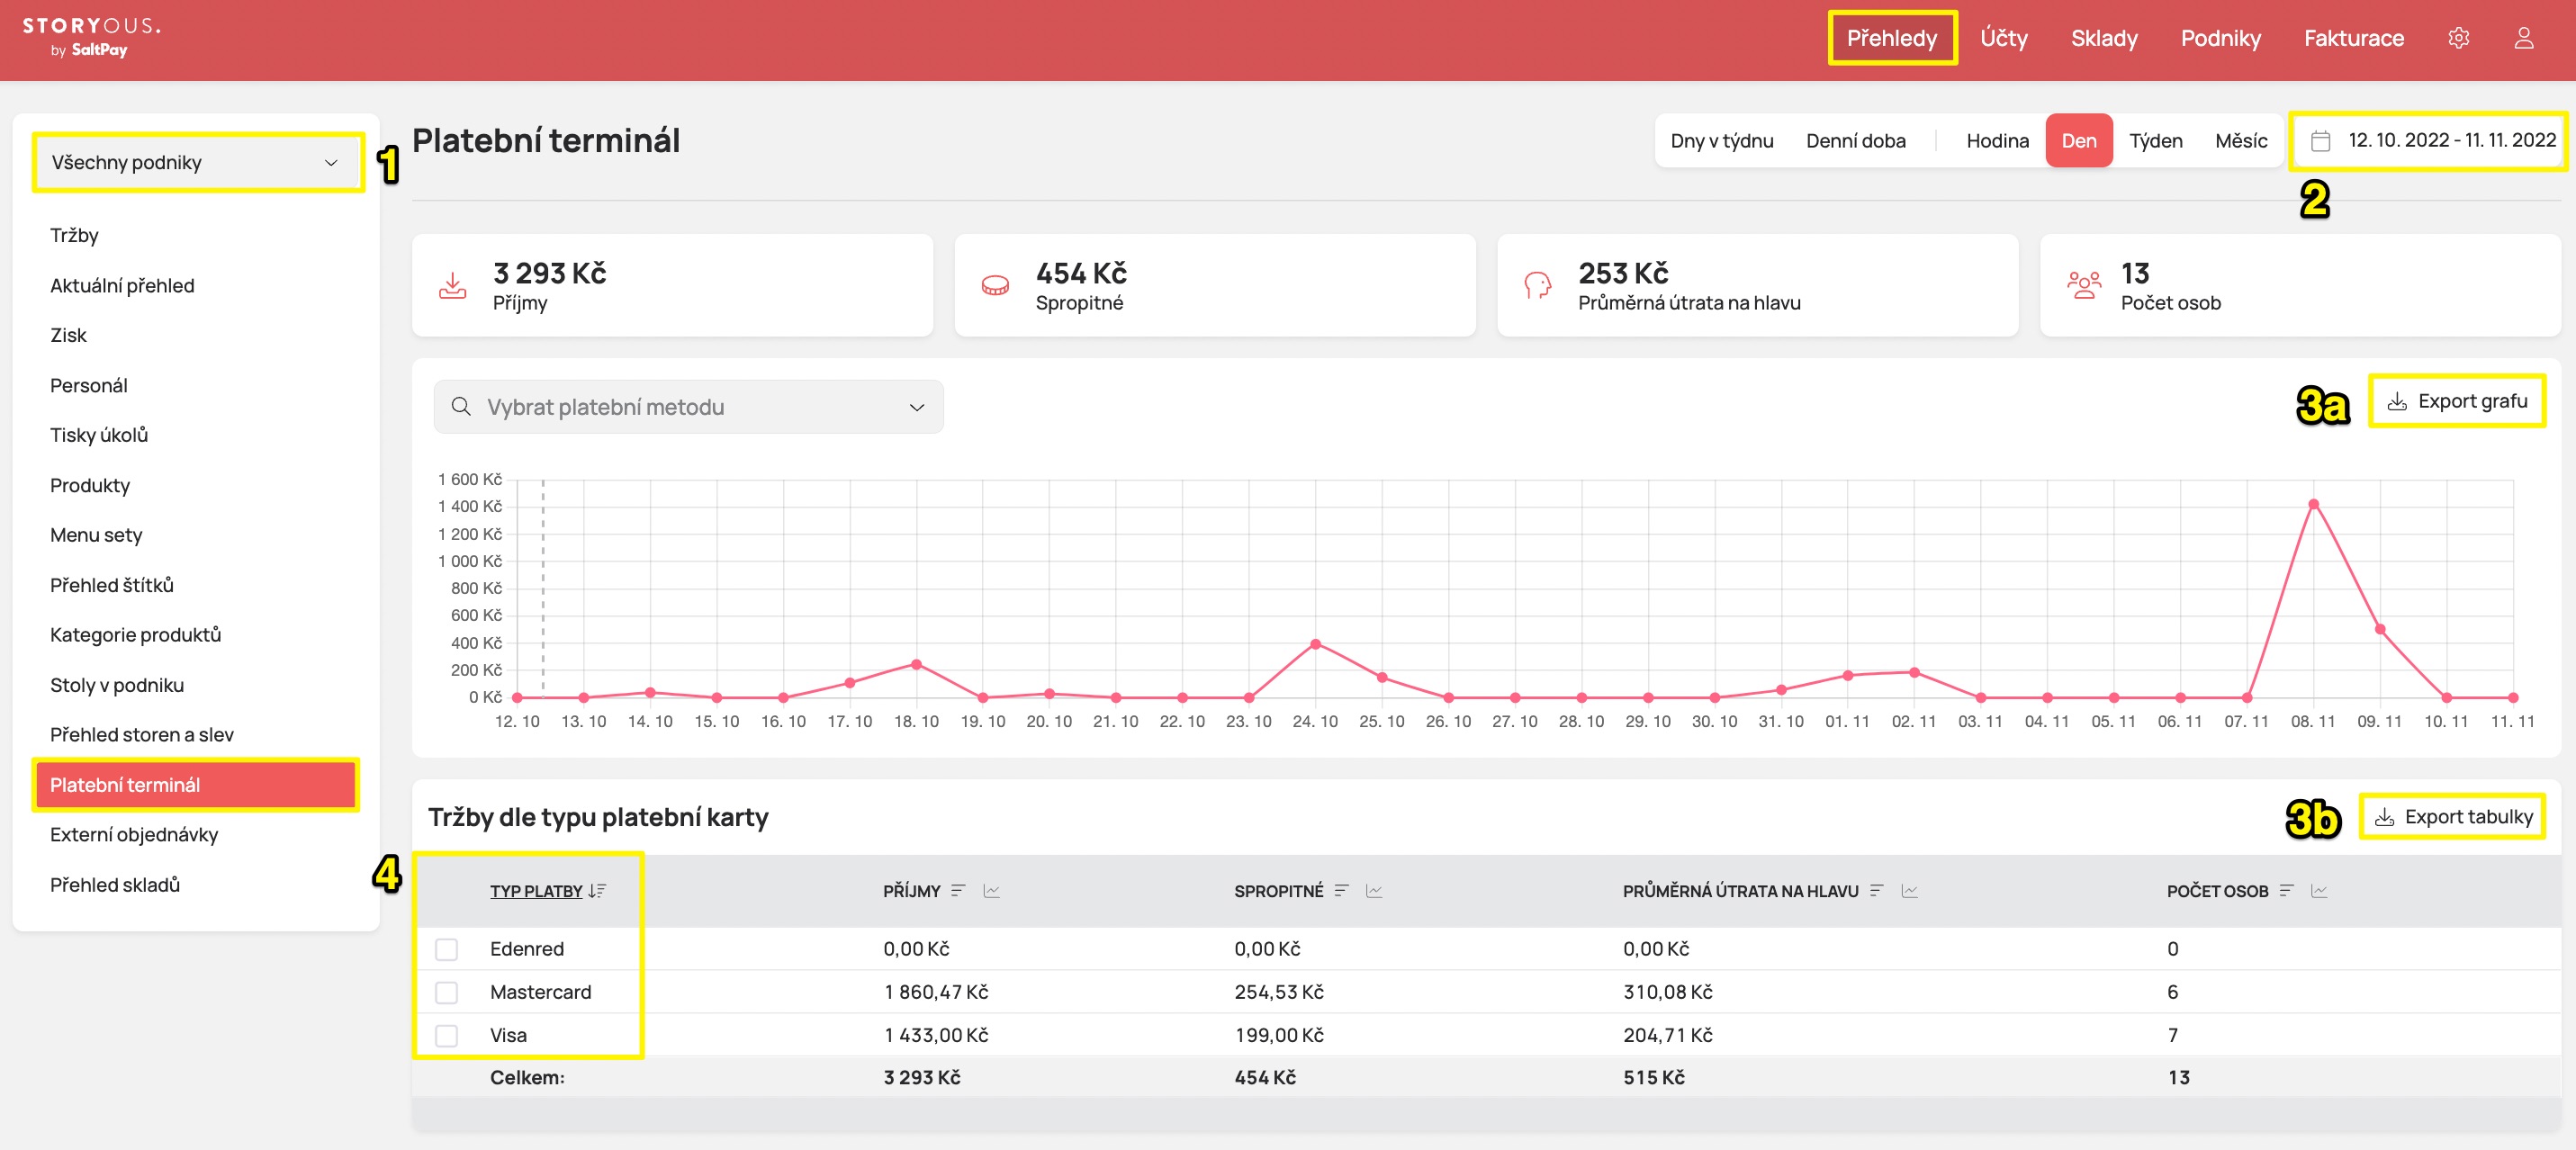The height and width of the screenshot is (1150, 2576).
Task: Select Platební terminál in the sidebar
Action: click(196, 785)
